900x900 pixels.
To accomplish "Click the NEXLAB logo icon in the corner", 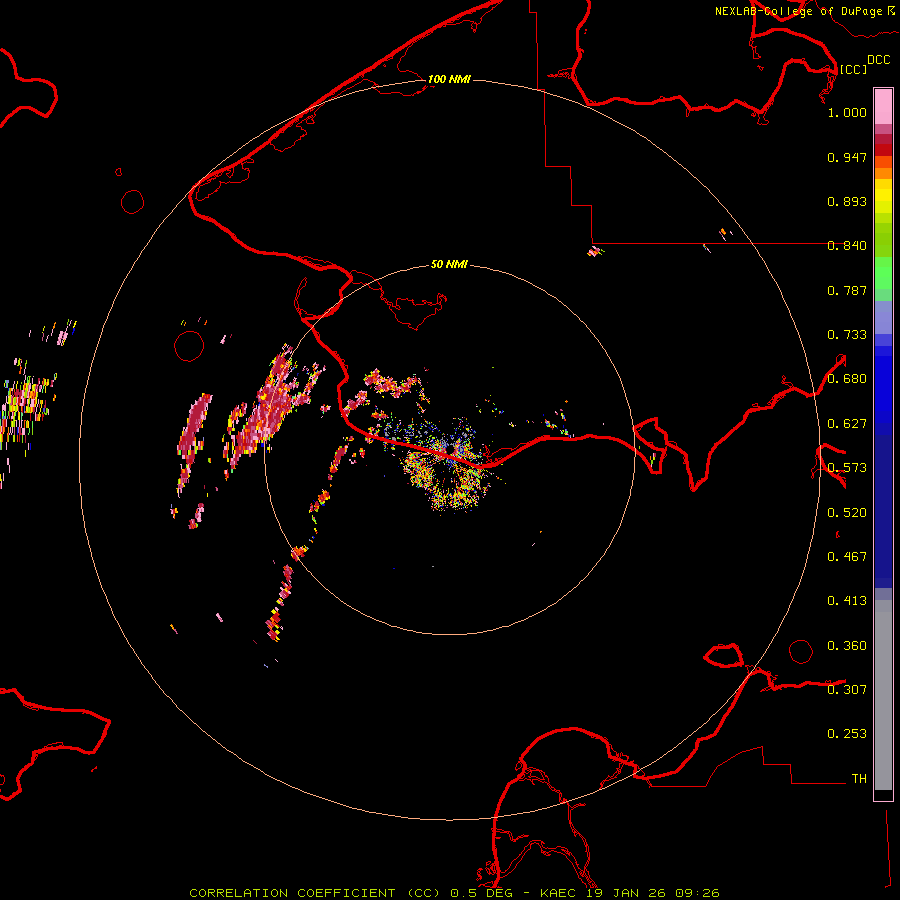I will coord(891,9).
